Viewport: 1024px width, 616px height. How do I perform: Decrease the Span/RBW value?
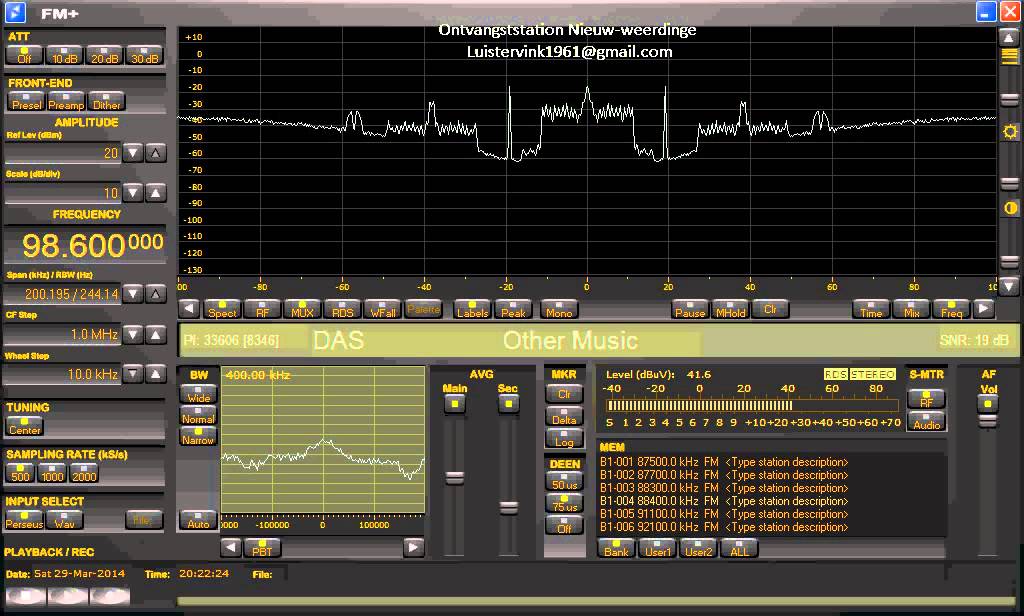coord(133,294)
